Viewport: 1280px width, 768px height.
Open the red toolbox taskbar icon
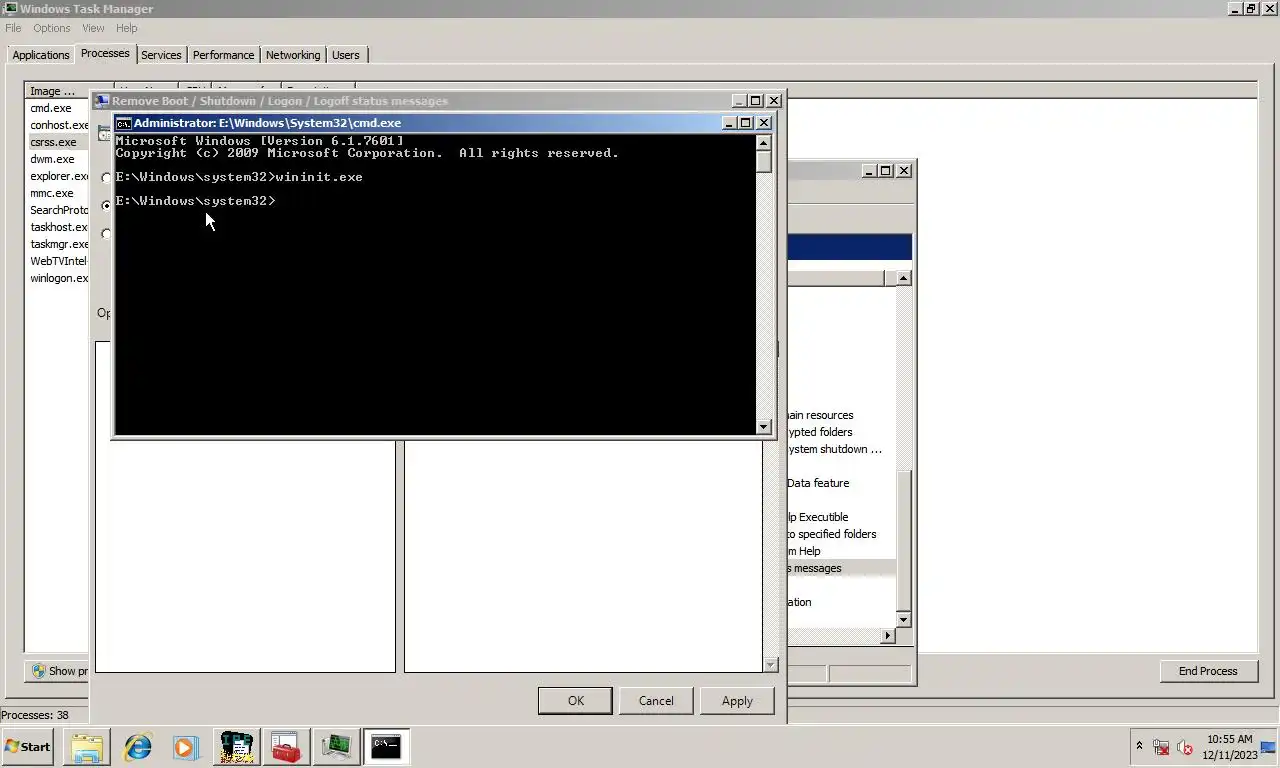286,746
